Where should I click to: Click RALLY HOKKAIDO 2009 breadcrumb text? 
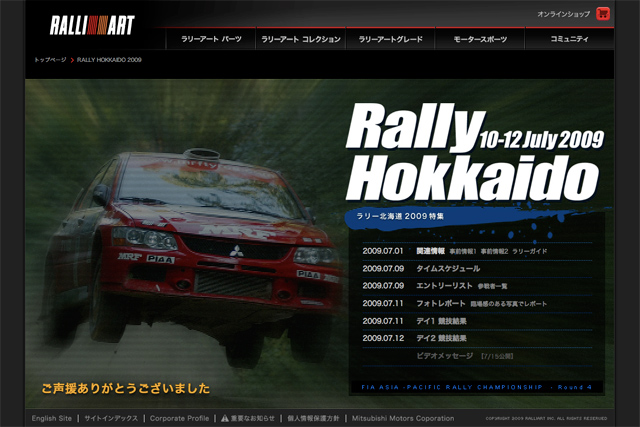click(x=109, y=60)
